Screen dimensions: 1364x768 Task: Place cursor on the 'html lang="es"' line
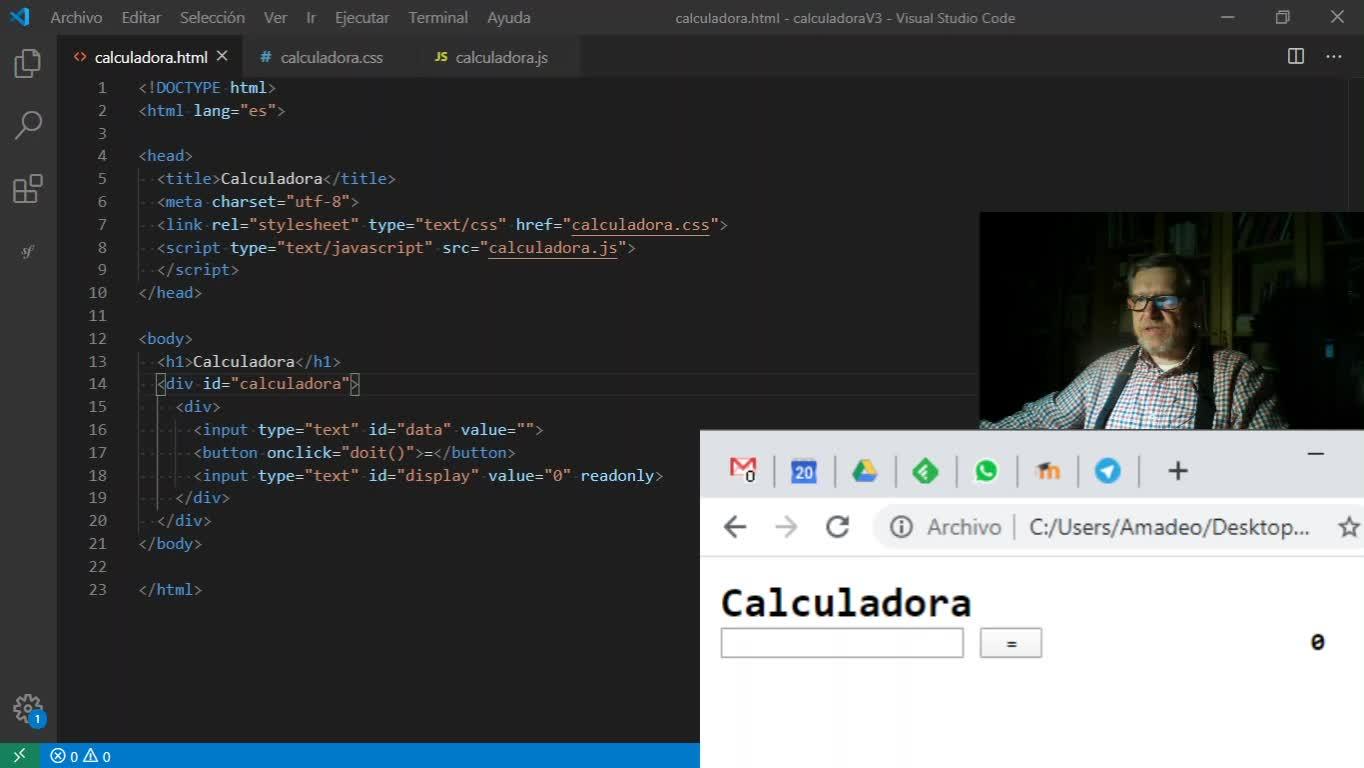click(x=212, y=111)
